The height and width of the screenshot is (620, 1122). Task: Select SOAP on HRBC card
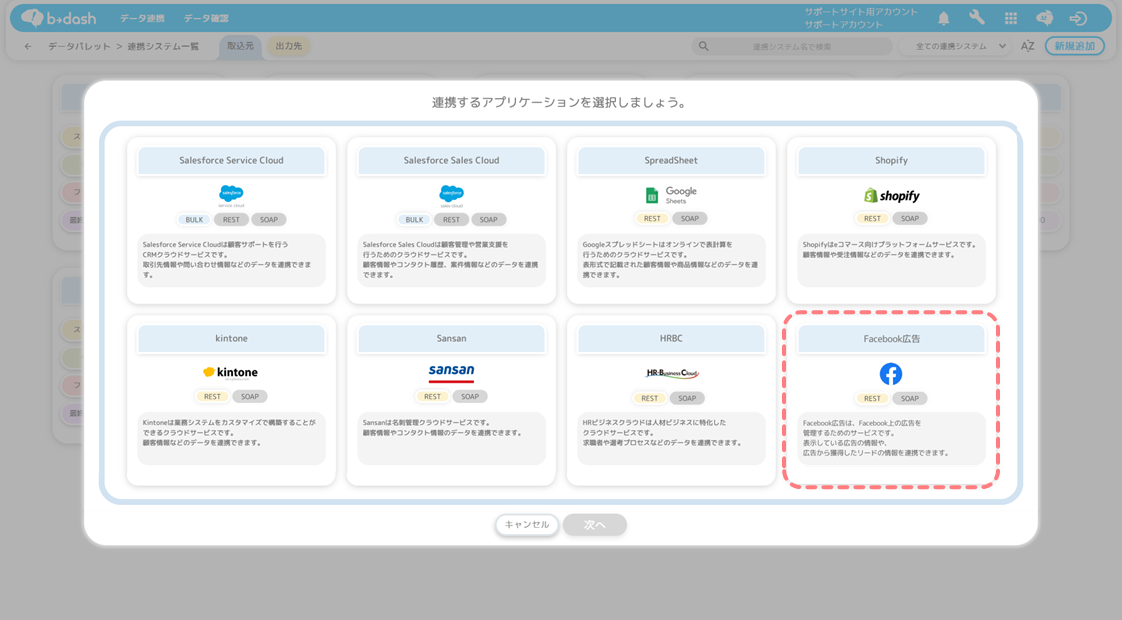pyautogui.click(x=687, y=398)
